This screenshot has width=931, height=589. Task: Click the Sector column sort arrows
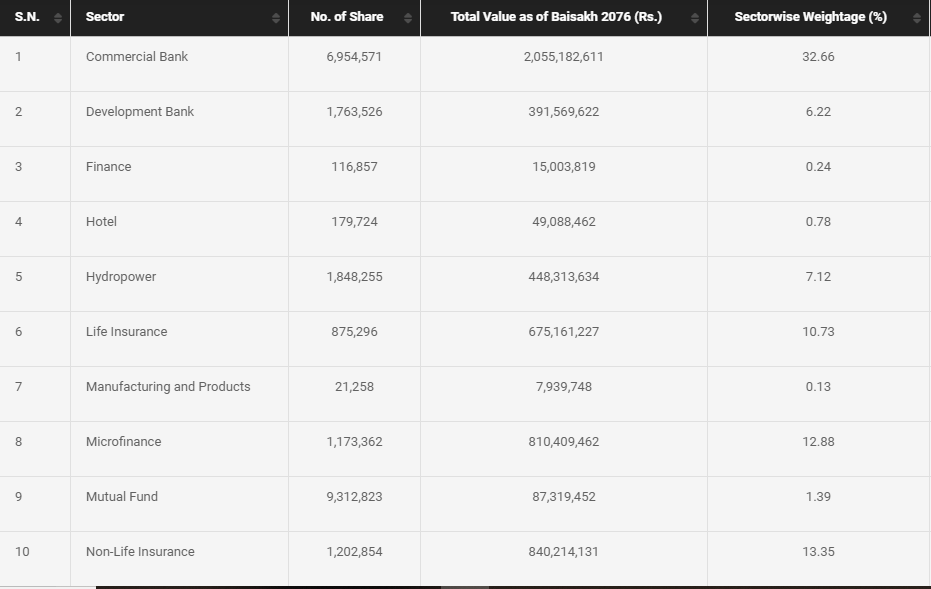tap(276, 18)
